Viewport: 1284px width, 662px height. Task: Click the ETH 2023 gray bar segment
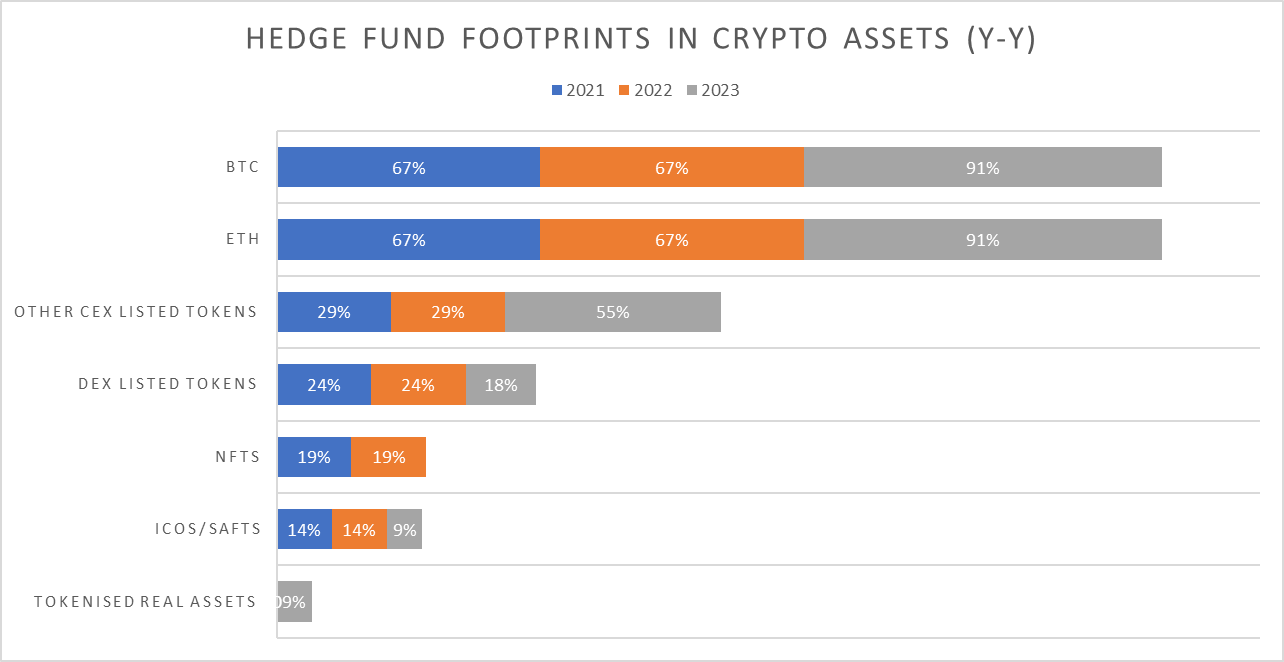982,240
